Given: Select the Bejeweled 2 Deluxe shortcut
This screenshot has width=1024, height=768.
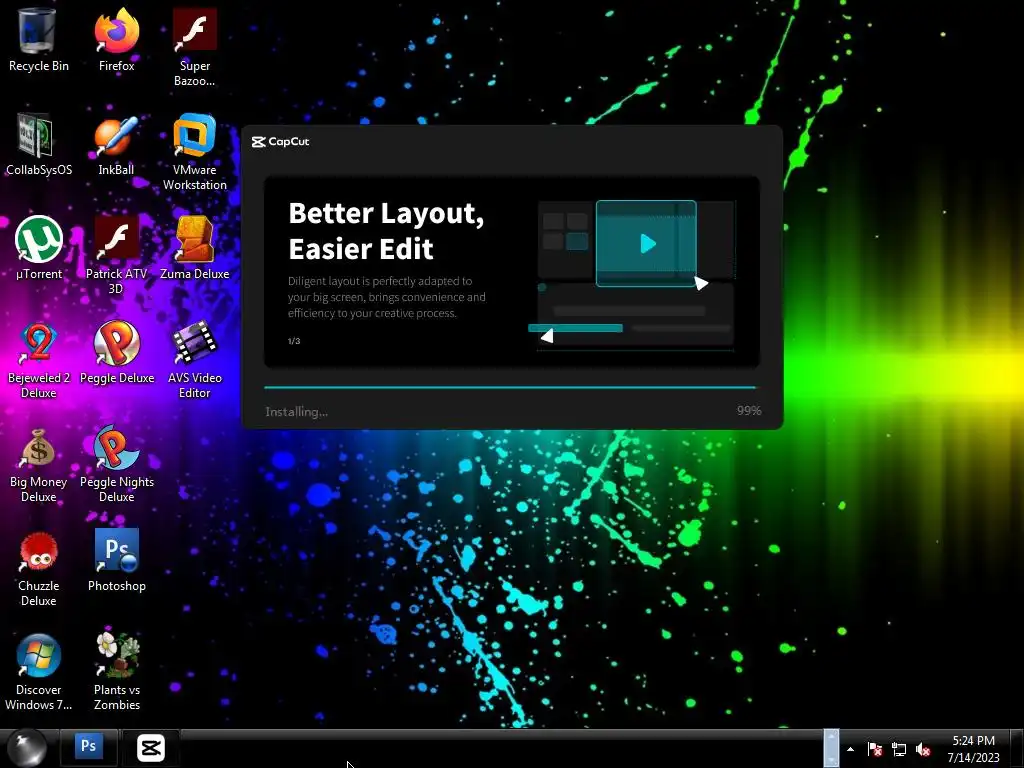Looking at the screenshot, I should (x=39, y=360).
